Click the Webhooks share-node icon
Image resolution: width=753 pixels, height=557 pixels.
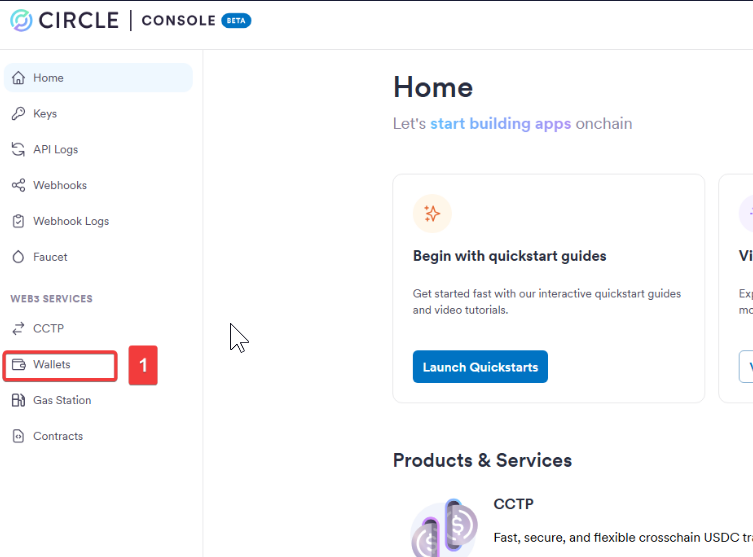(18, 185)
